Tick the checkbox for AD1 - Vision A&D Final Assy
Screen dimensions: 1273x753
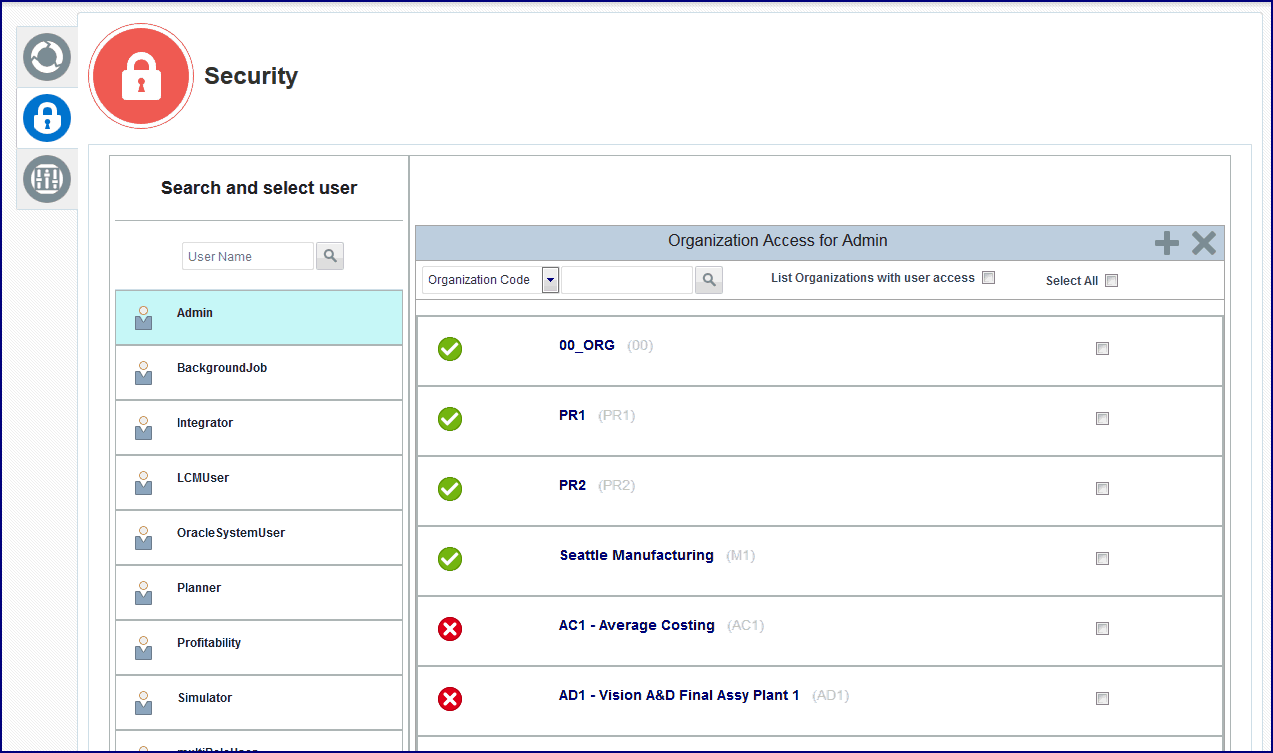click(1102, 699)
